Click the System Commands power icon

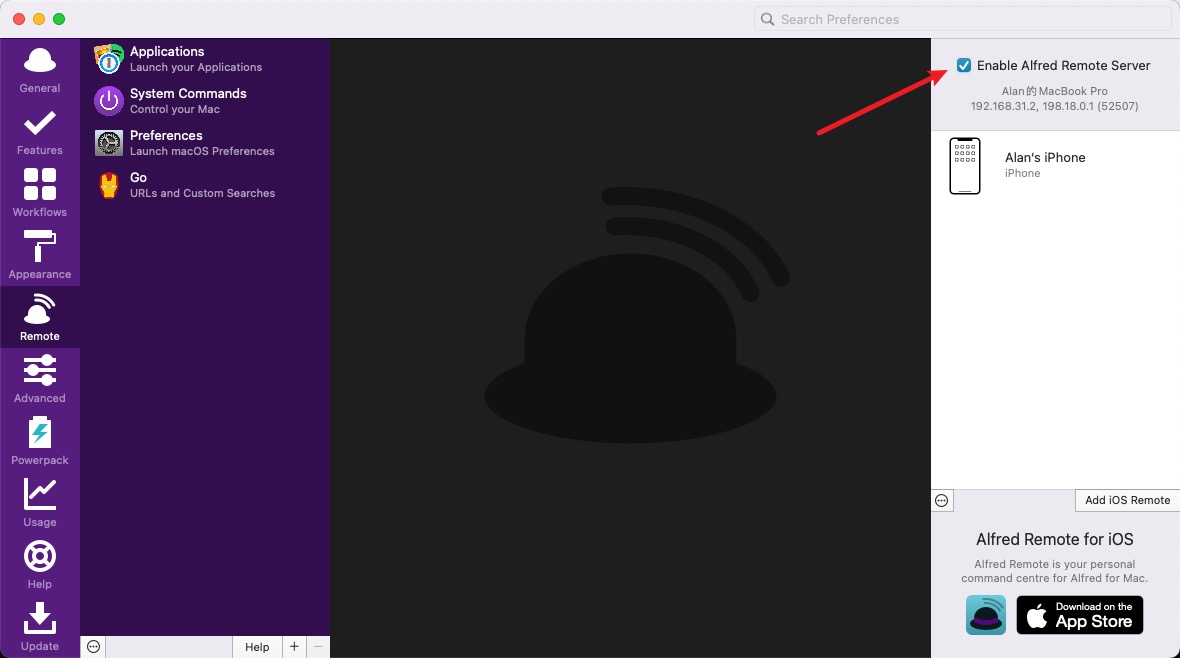tap(109, 101)
